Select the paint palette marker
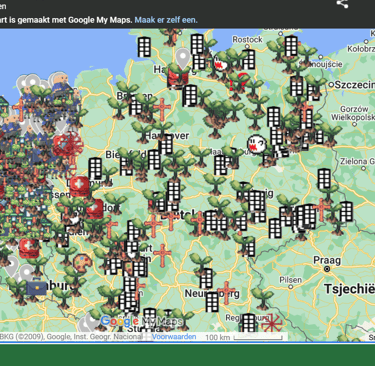 click(82, 263)
